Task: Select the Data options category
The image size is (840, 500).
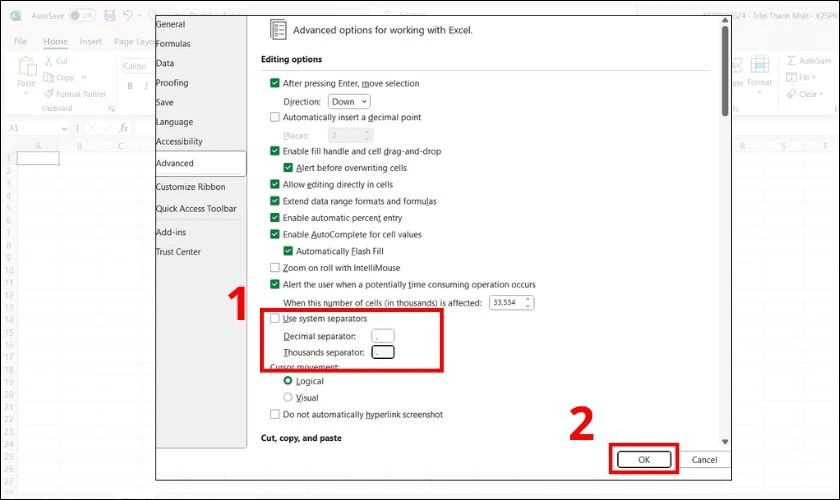Action: [x=164, y=63]
